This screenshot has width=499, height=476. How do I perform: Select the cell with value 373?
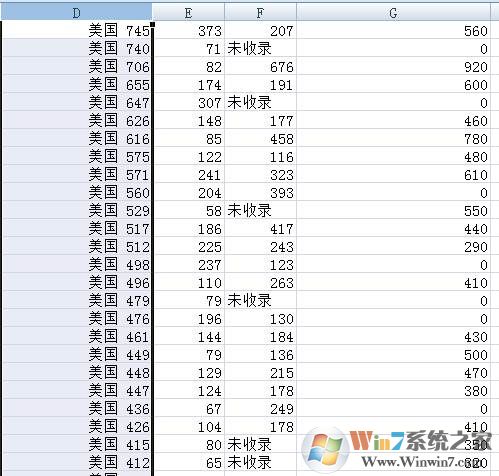tap(189, 30)
